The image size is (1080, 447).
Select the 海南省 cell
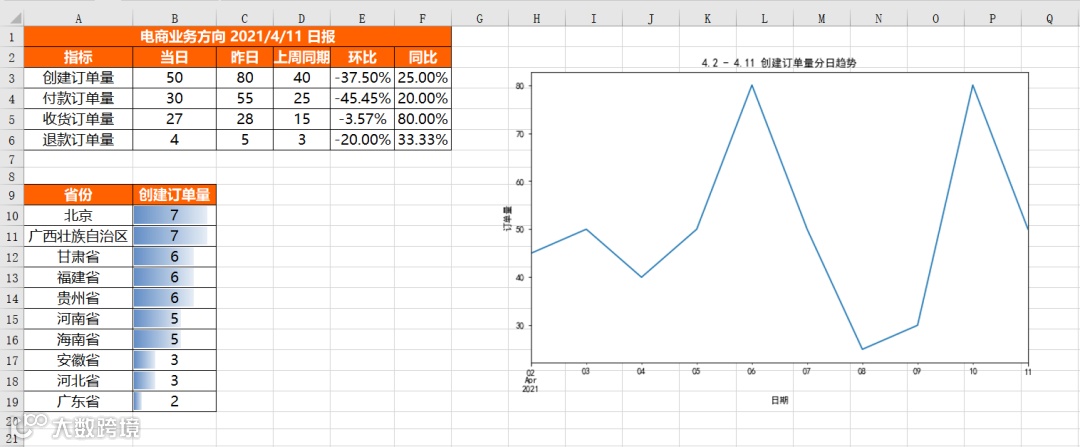(79, 340)
